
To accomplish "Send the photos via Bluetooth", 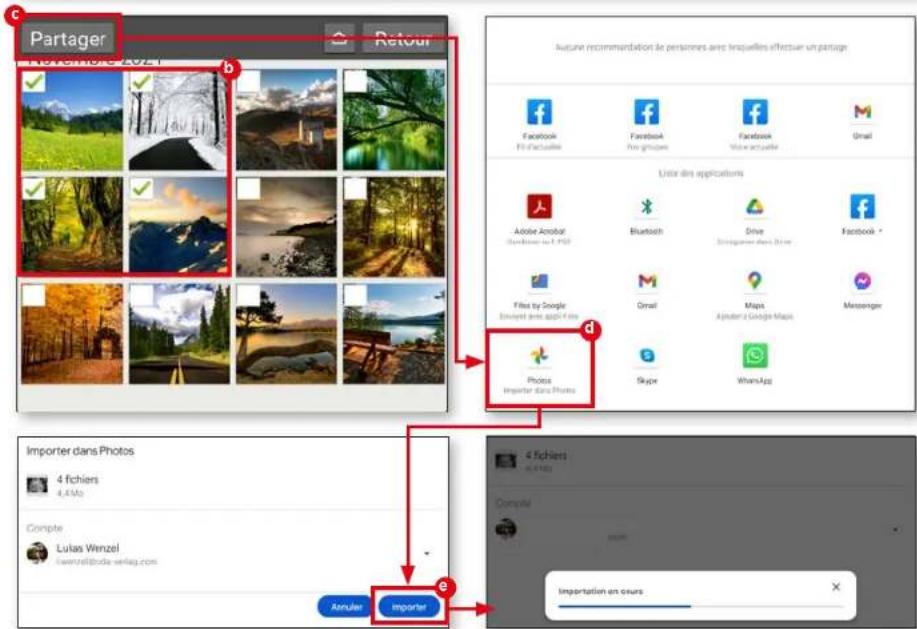I will coord(646,216).
